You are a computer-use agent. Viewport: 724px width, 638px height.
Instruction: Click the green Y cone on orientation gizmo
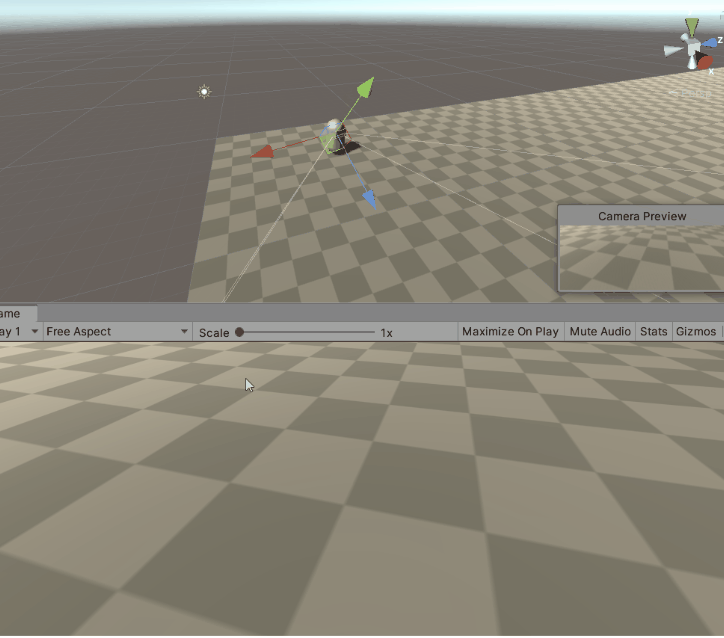click(692, 27)
